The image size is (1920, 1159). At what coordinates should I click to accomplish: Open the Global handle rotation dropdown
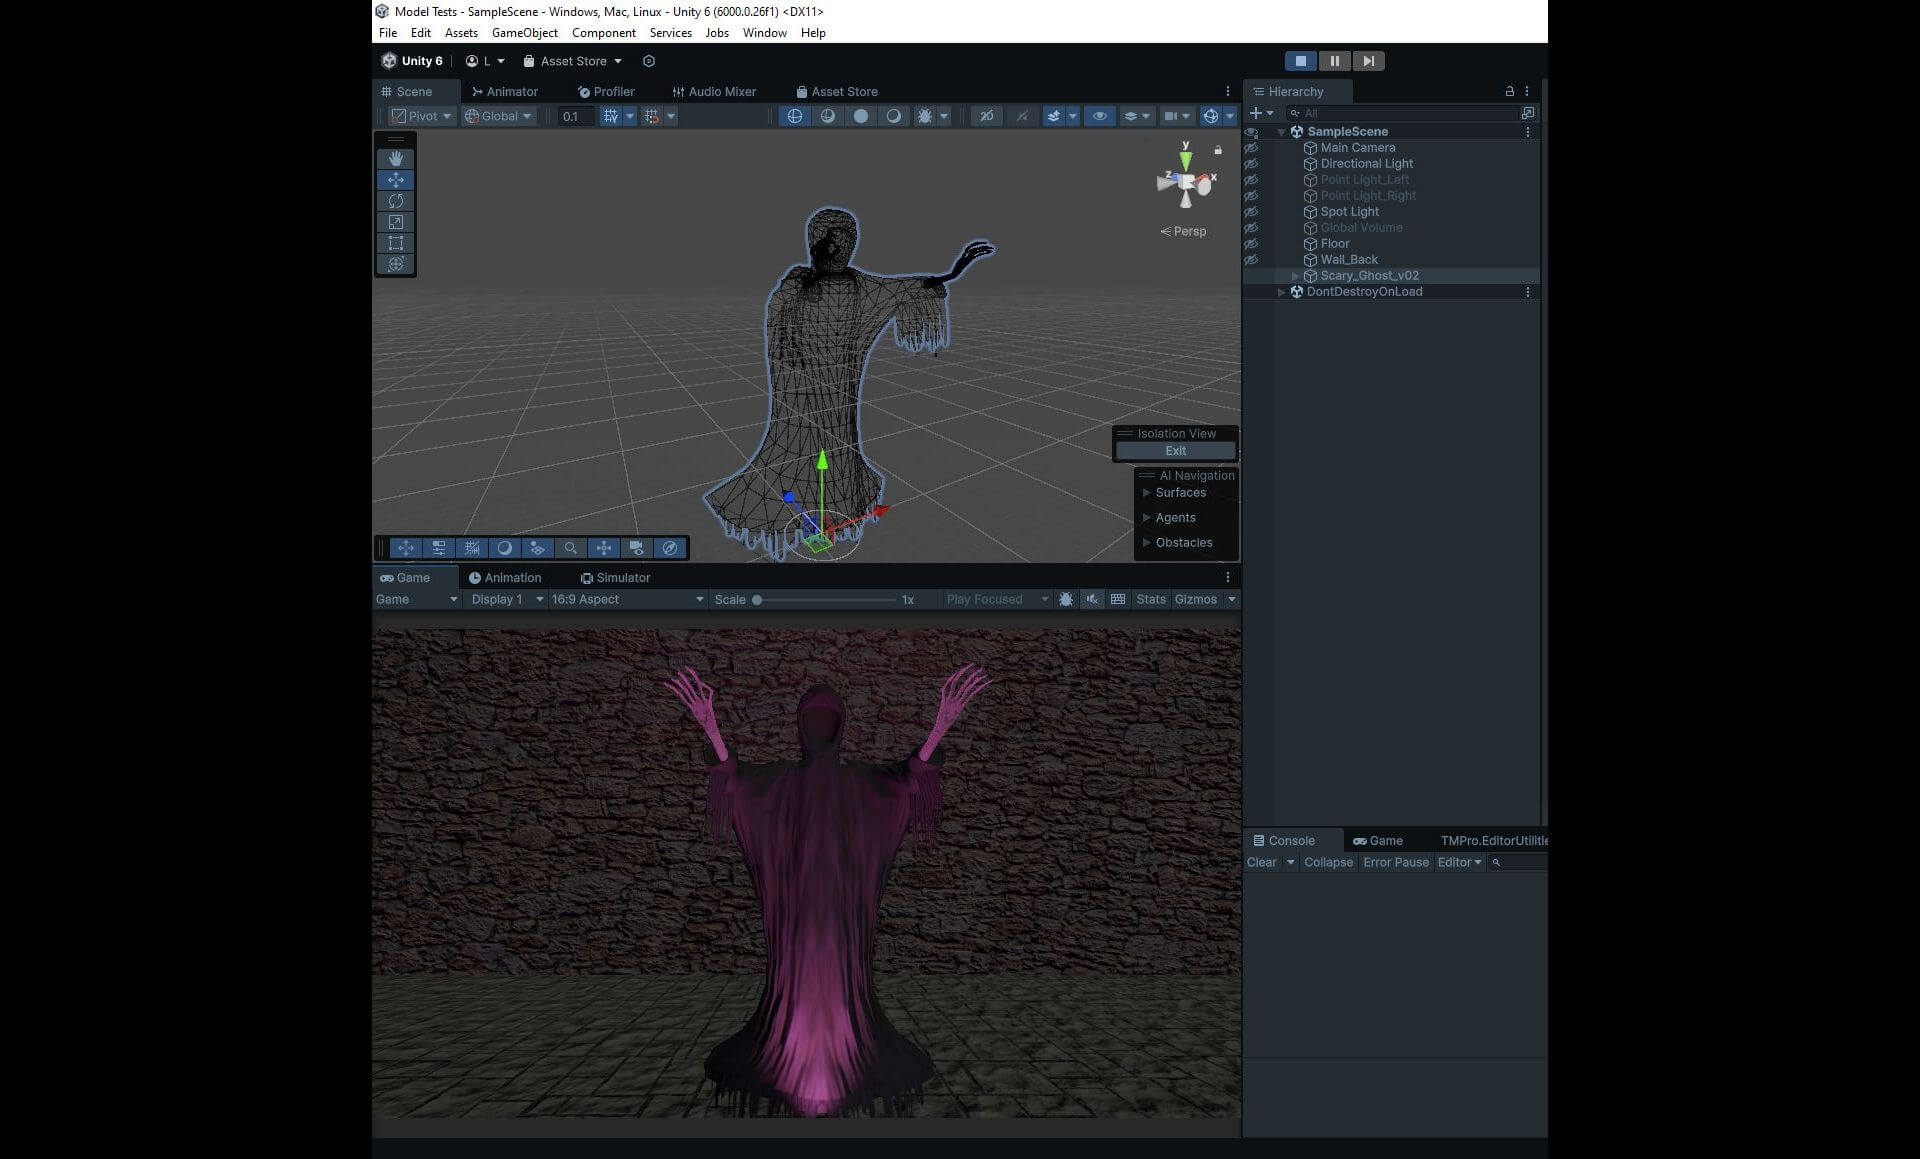[499, 116]
